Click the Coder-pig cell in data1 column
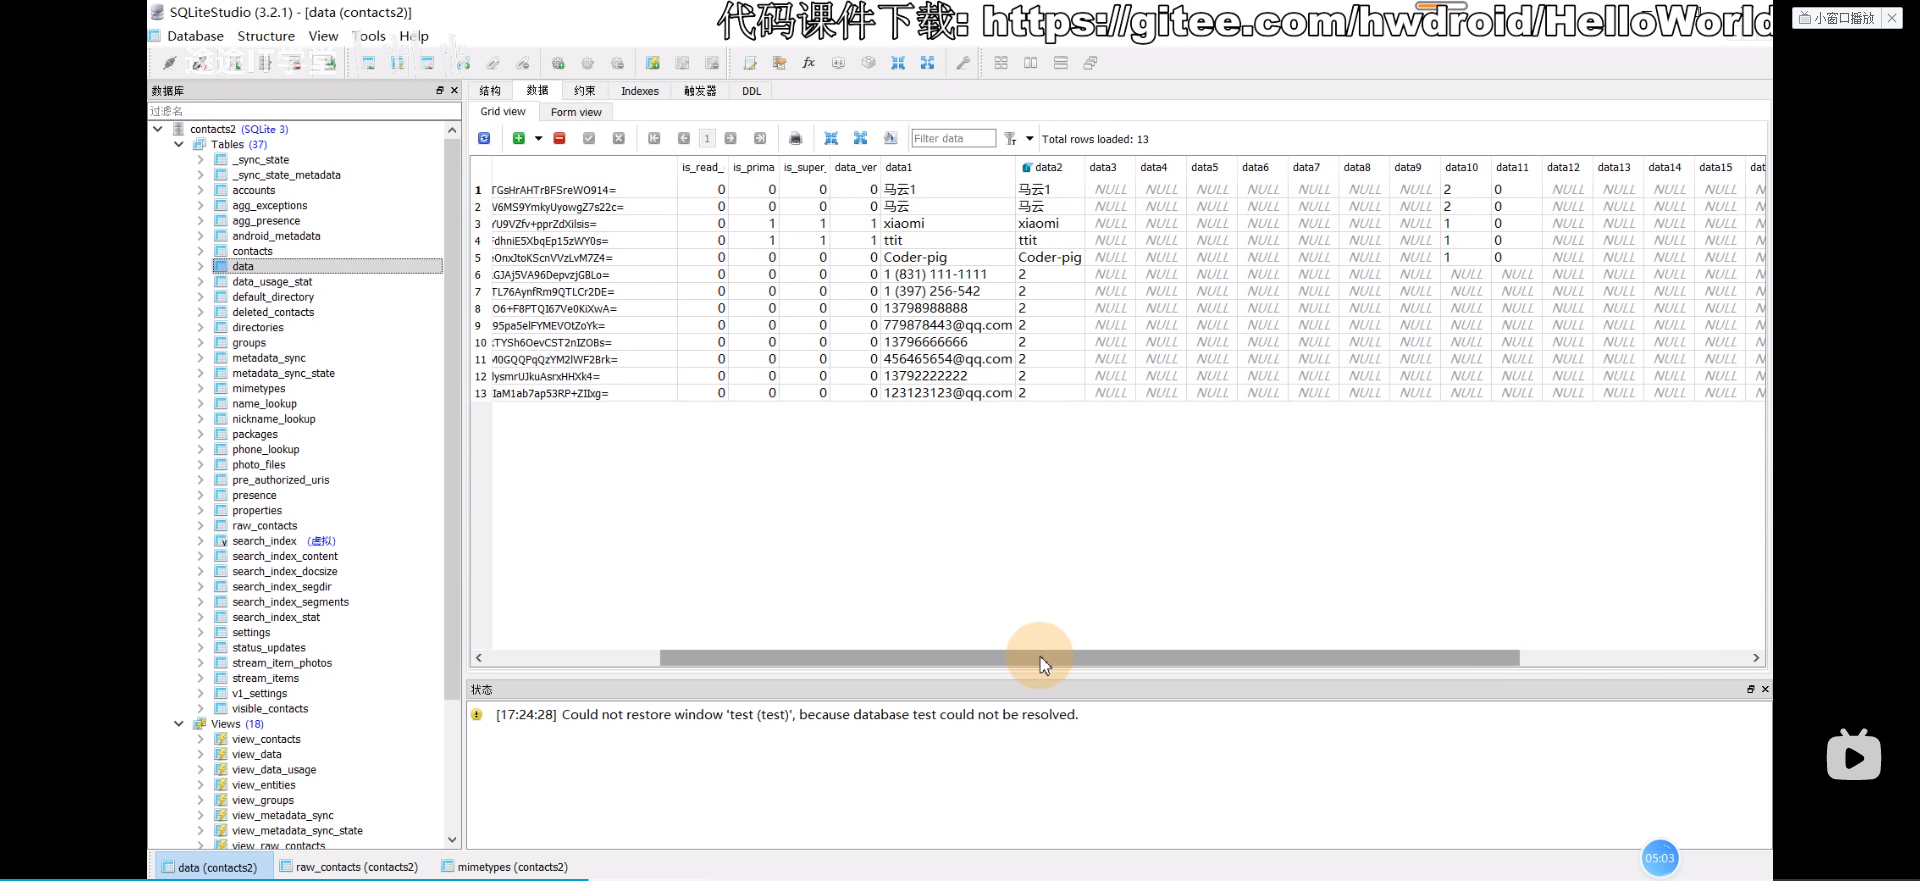1920x881 pixels. pyautogui.click(x=947, y=257)
